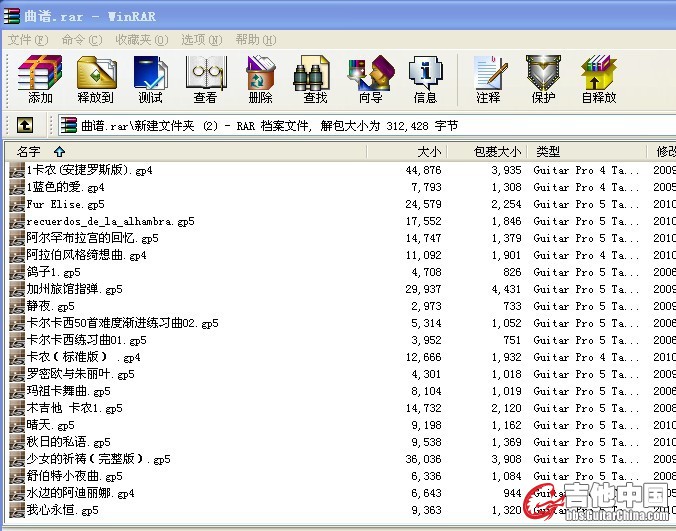
Task: Click the Delete (删除) toolbar icon
Action: [260, 79]
